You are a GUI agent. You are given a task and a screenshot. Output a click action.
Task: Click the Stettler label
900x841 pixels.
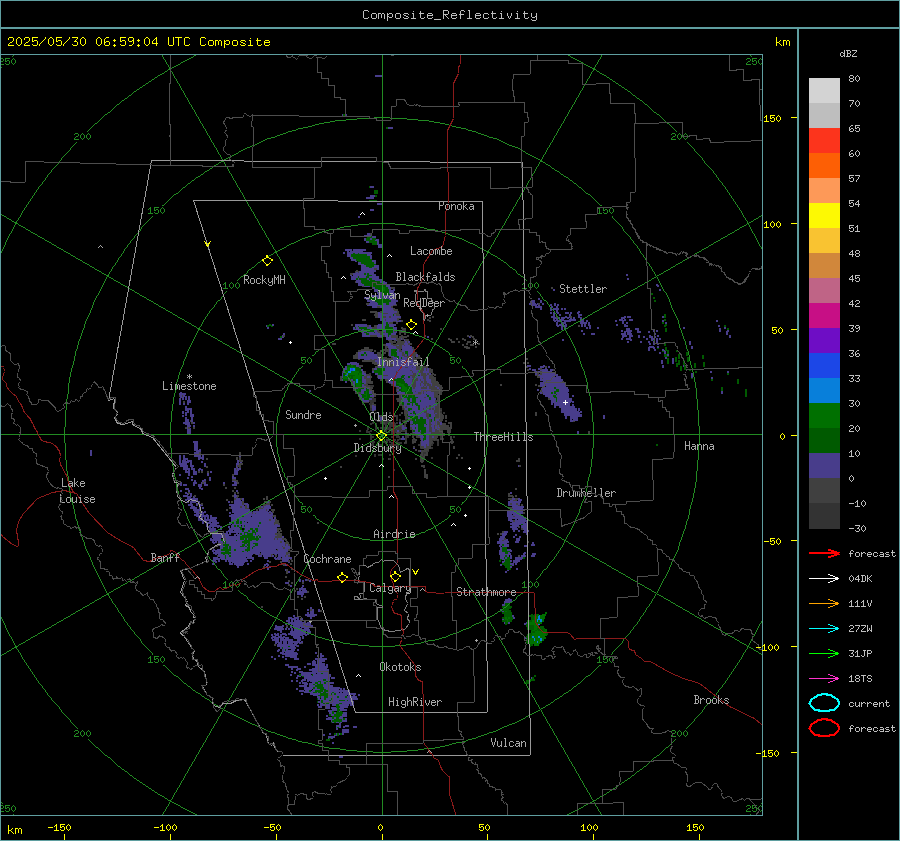coord(583,289)
